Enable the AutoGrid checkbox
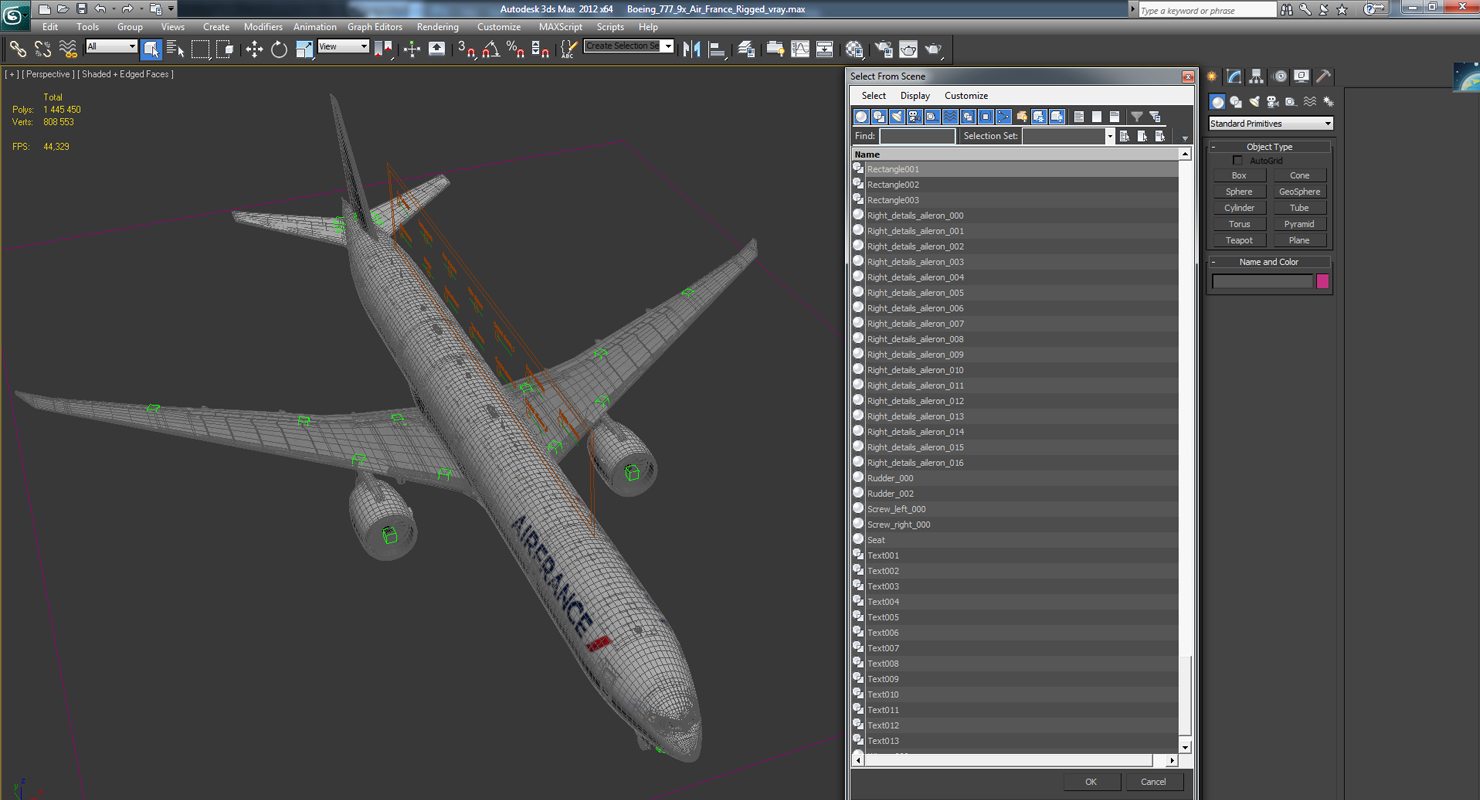1480x800 pixels. tap(1238, 160)
